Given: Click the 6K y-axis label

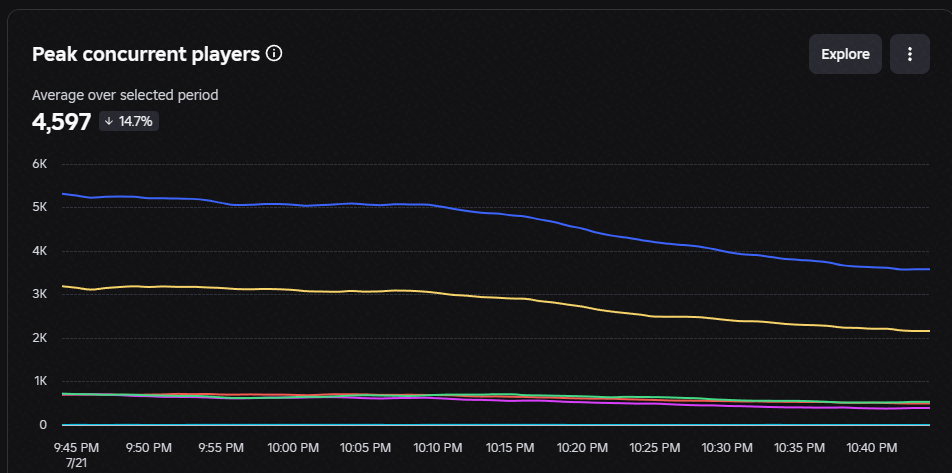Looking at the screenshot, I should click(39, 164).
